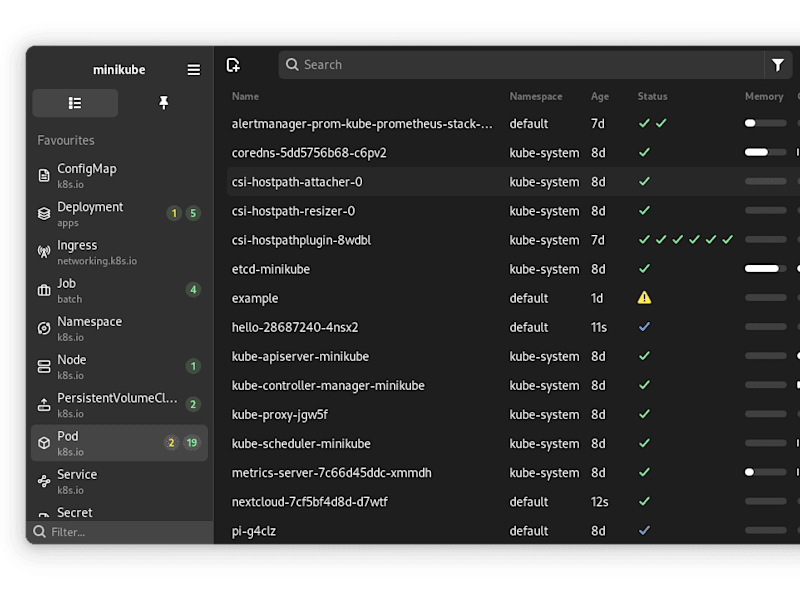Select pod pi-g4clz
Screen dimensions: 800x600
513,531
